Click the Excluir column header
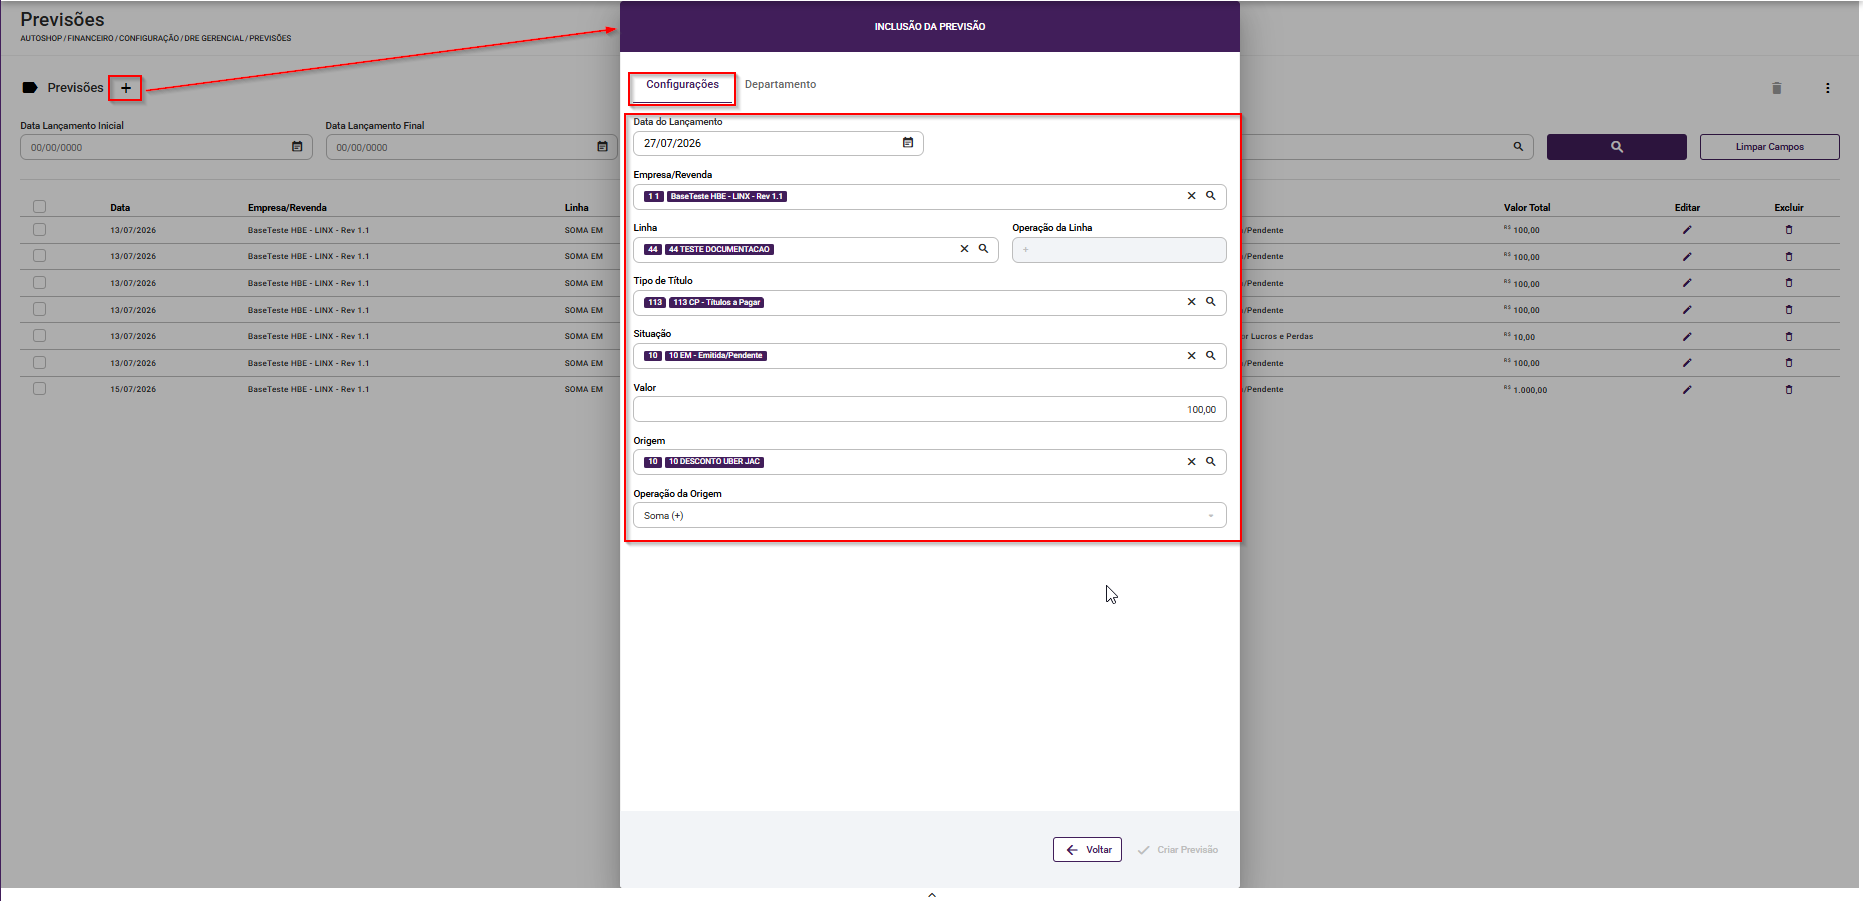This screenshot has height=901, width=1863. tap(1789, 208)
